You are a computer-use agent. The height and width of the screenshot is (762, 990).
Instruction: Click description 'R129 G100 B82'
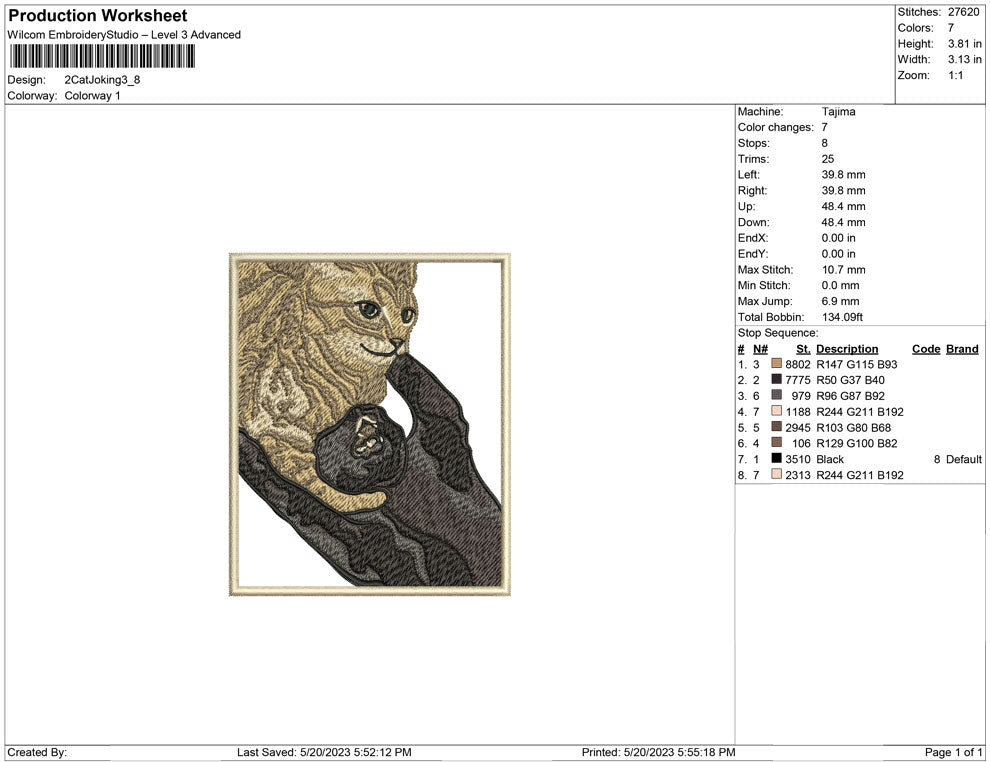pyautogui.click(x=857, y=443)
